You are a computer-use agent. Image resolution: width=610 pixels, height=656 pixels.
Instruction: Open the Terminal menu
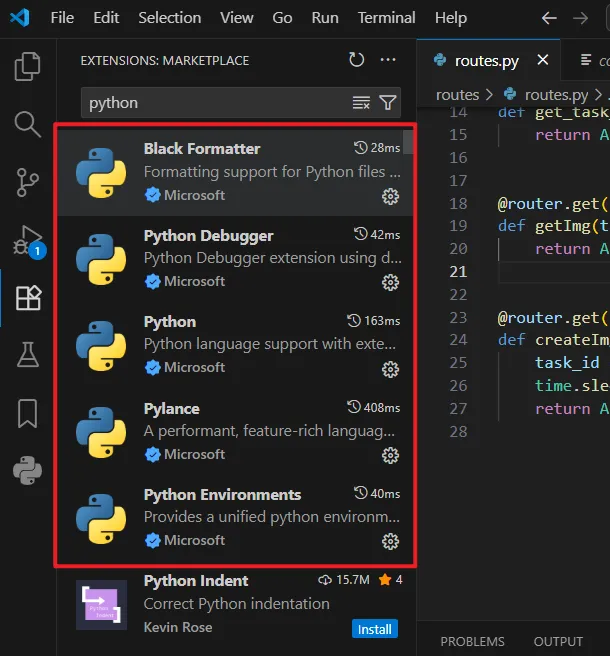(x=387, y=18)
